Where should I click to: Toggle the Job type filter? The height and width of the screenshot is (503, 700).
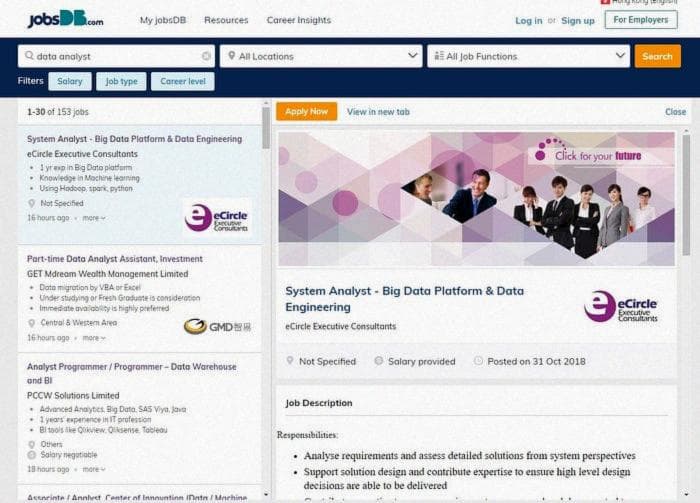pos(121,82)
